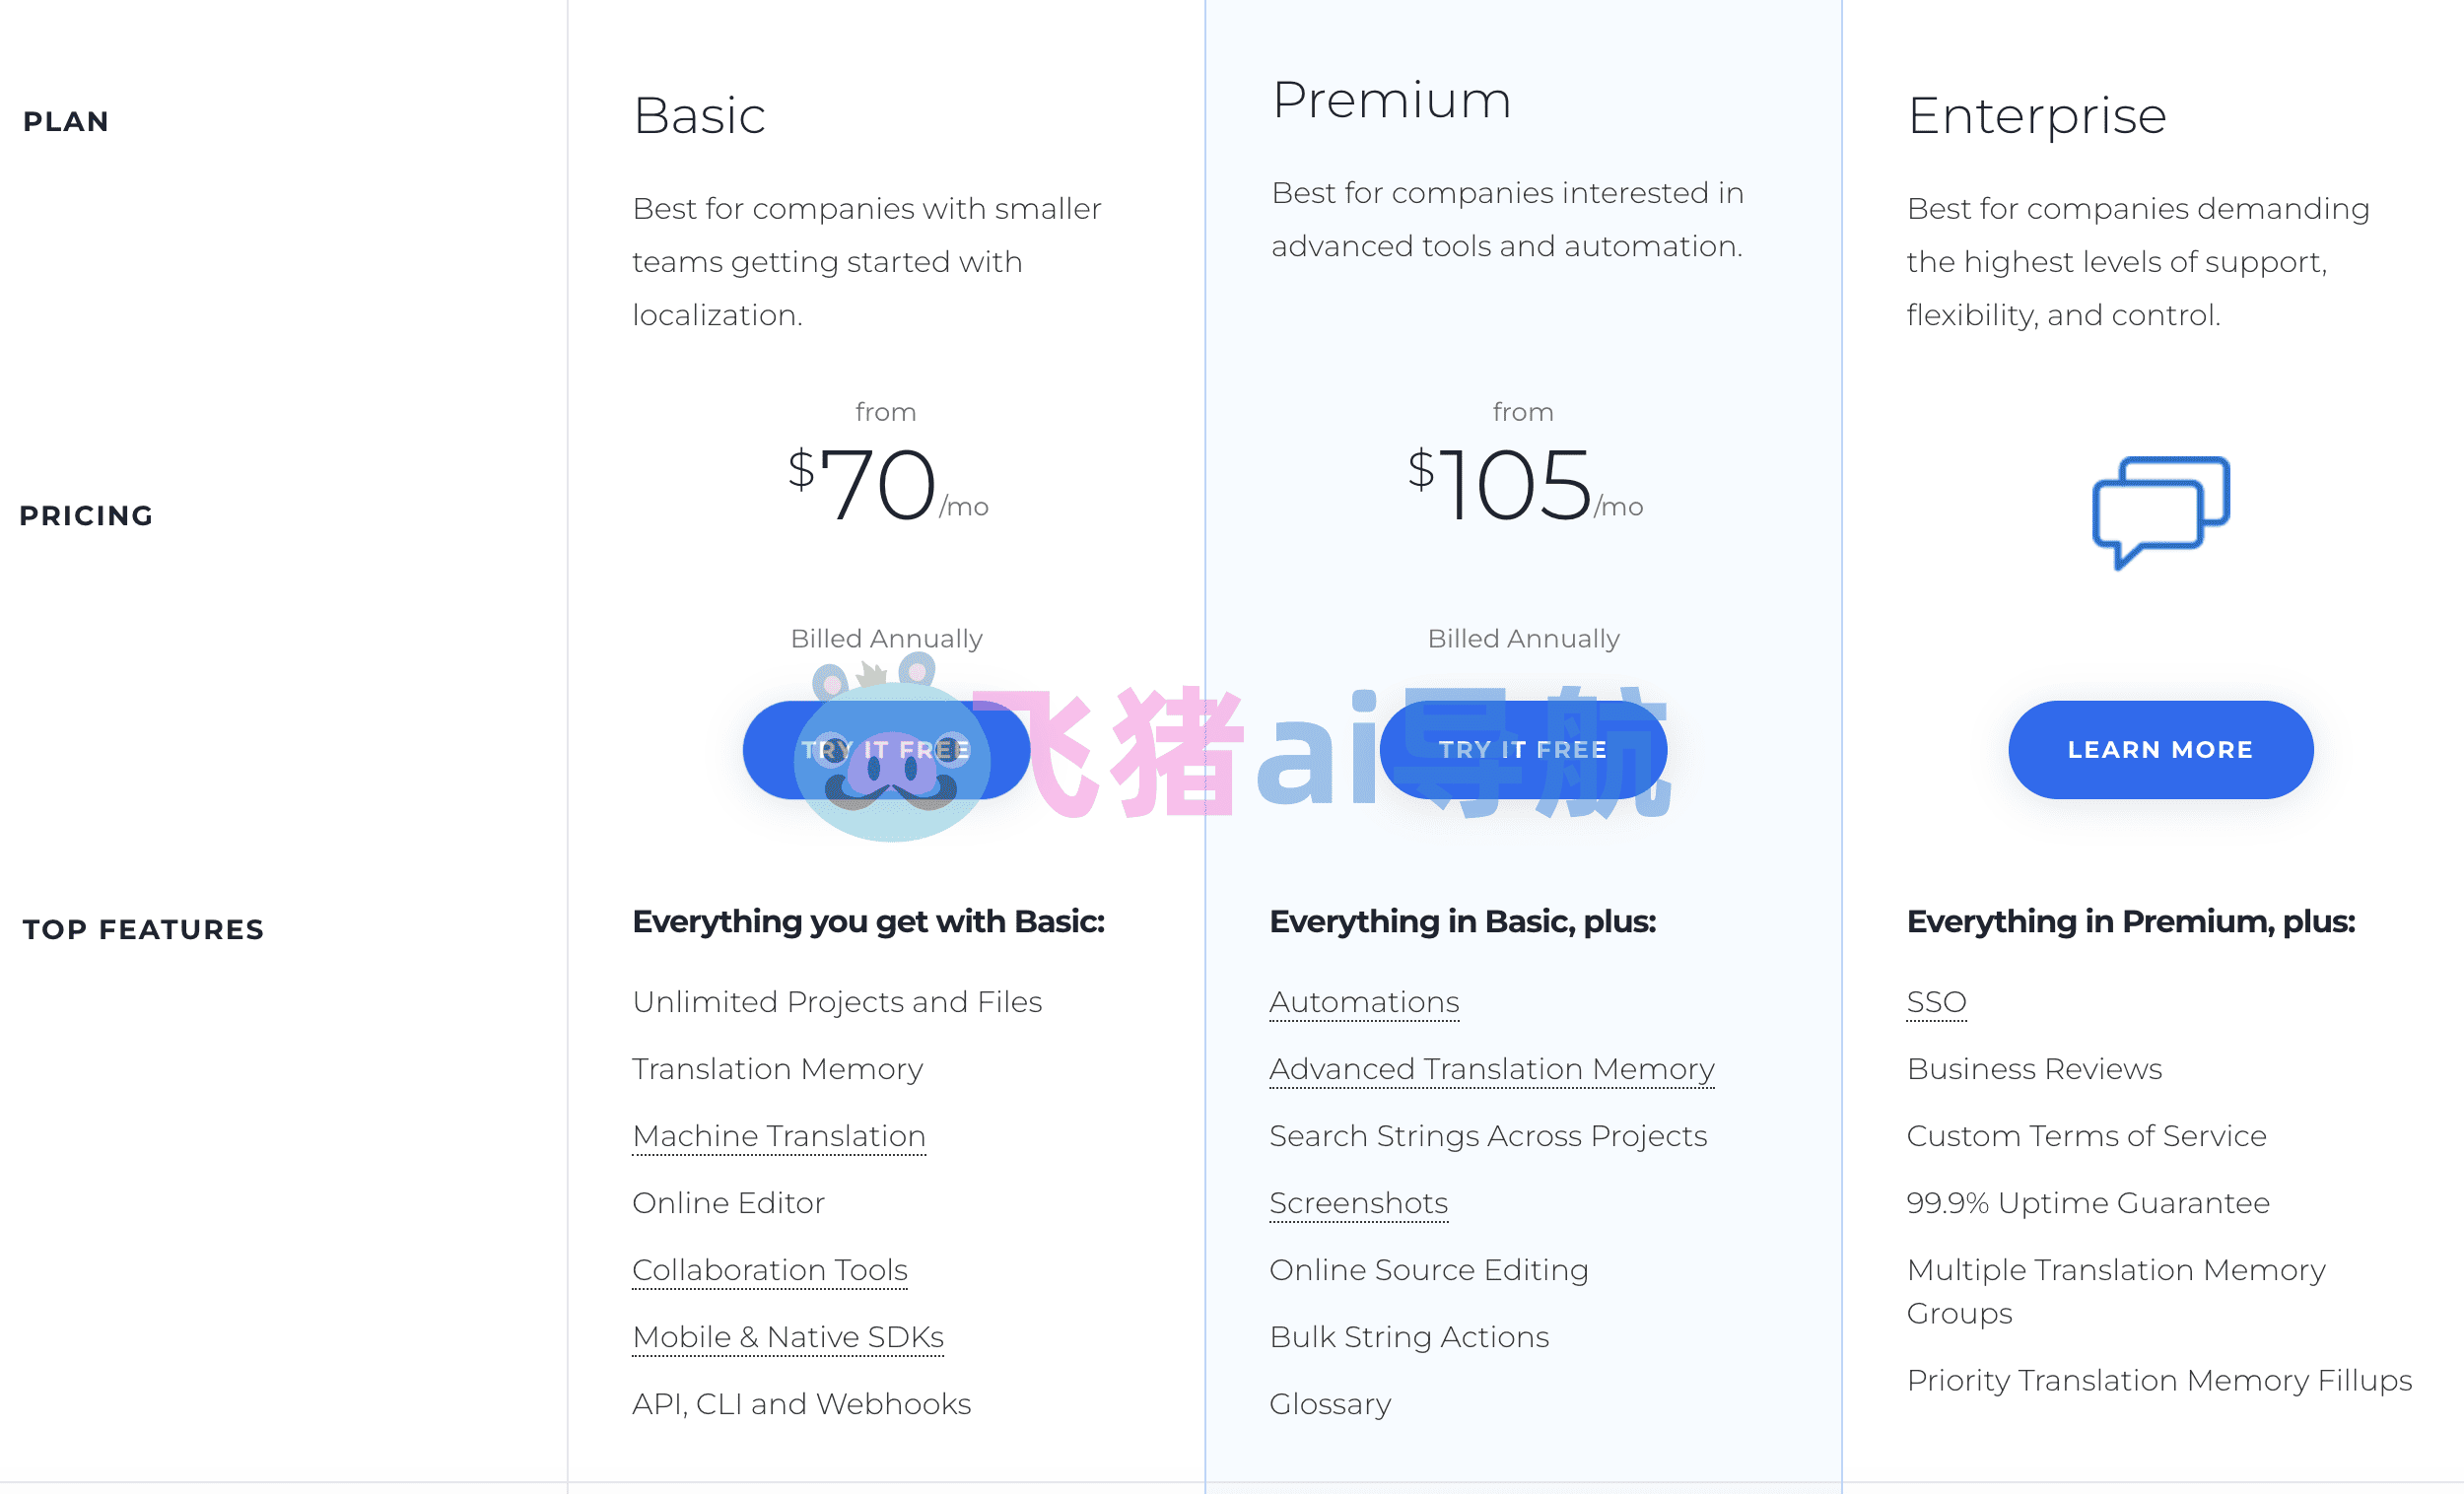2464x1494 pixels.
Task: Click the $105 per month price
Action: coord(1523,486)
